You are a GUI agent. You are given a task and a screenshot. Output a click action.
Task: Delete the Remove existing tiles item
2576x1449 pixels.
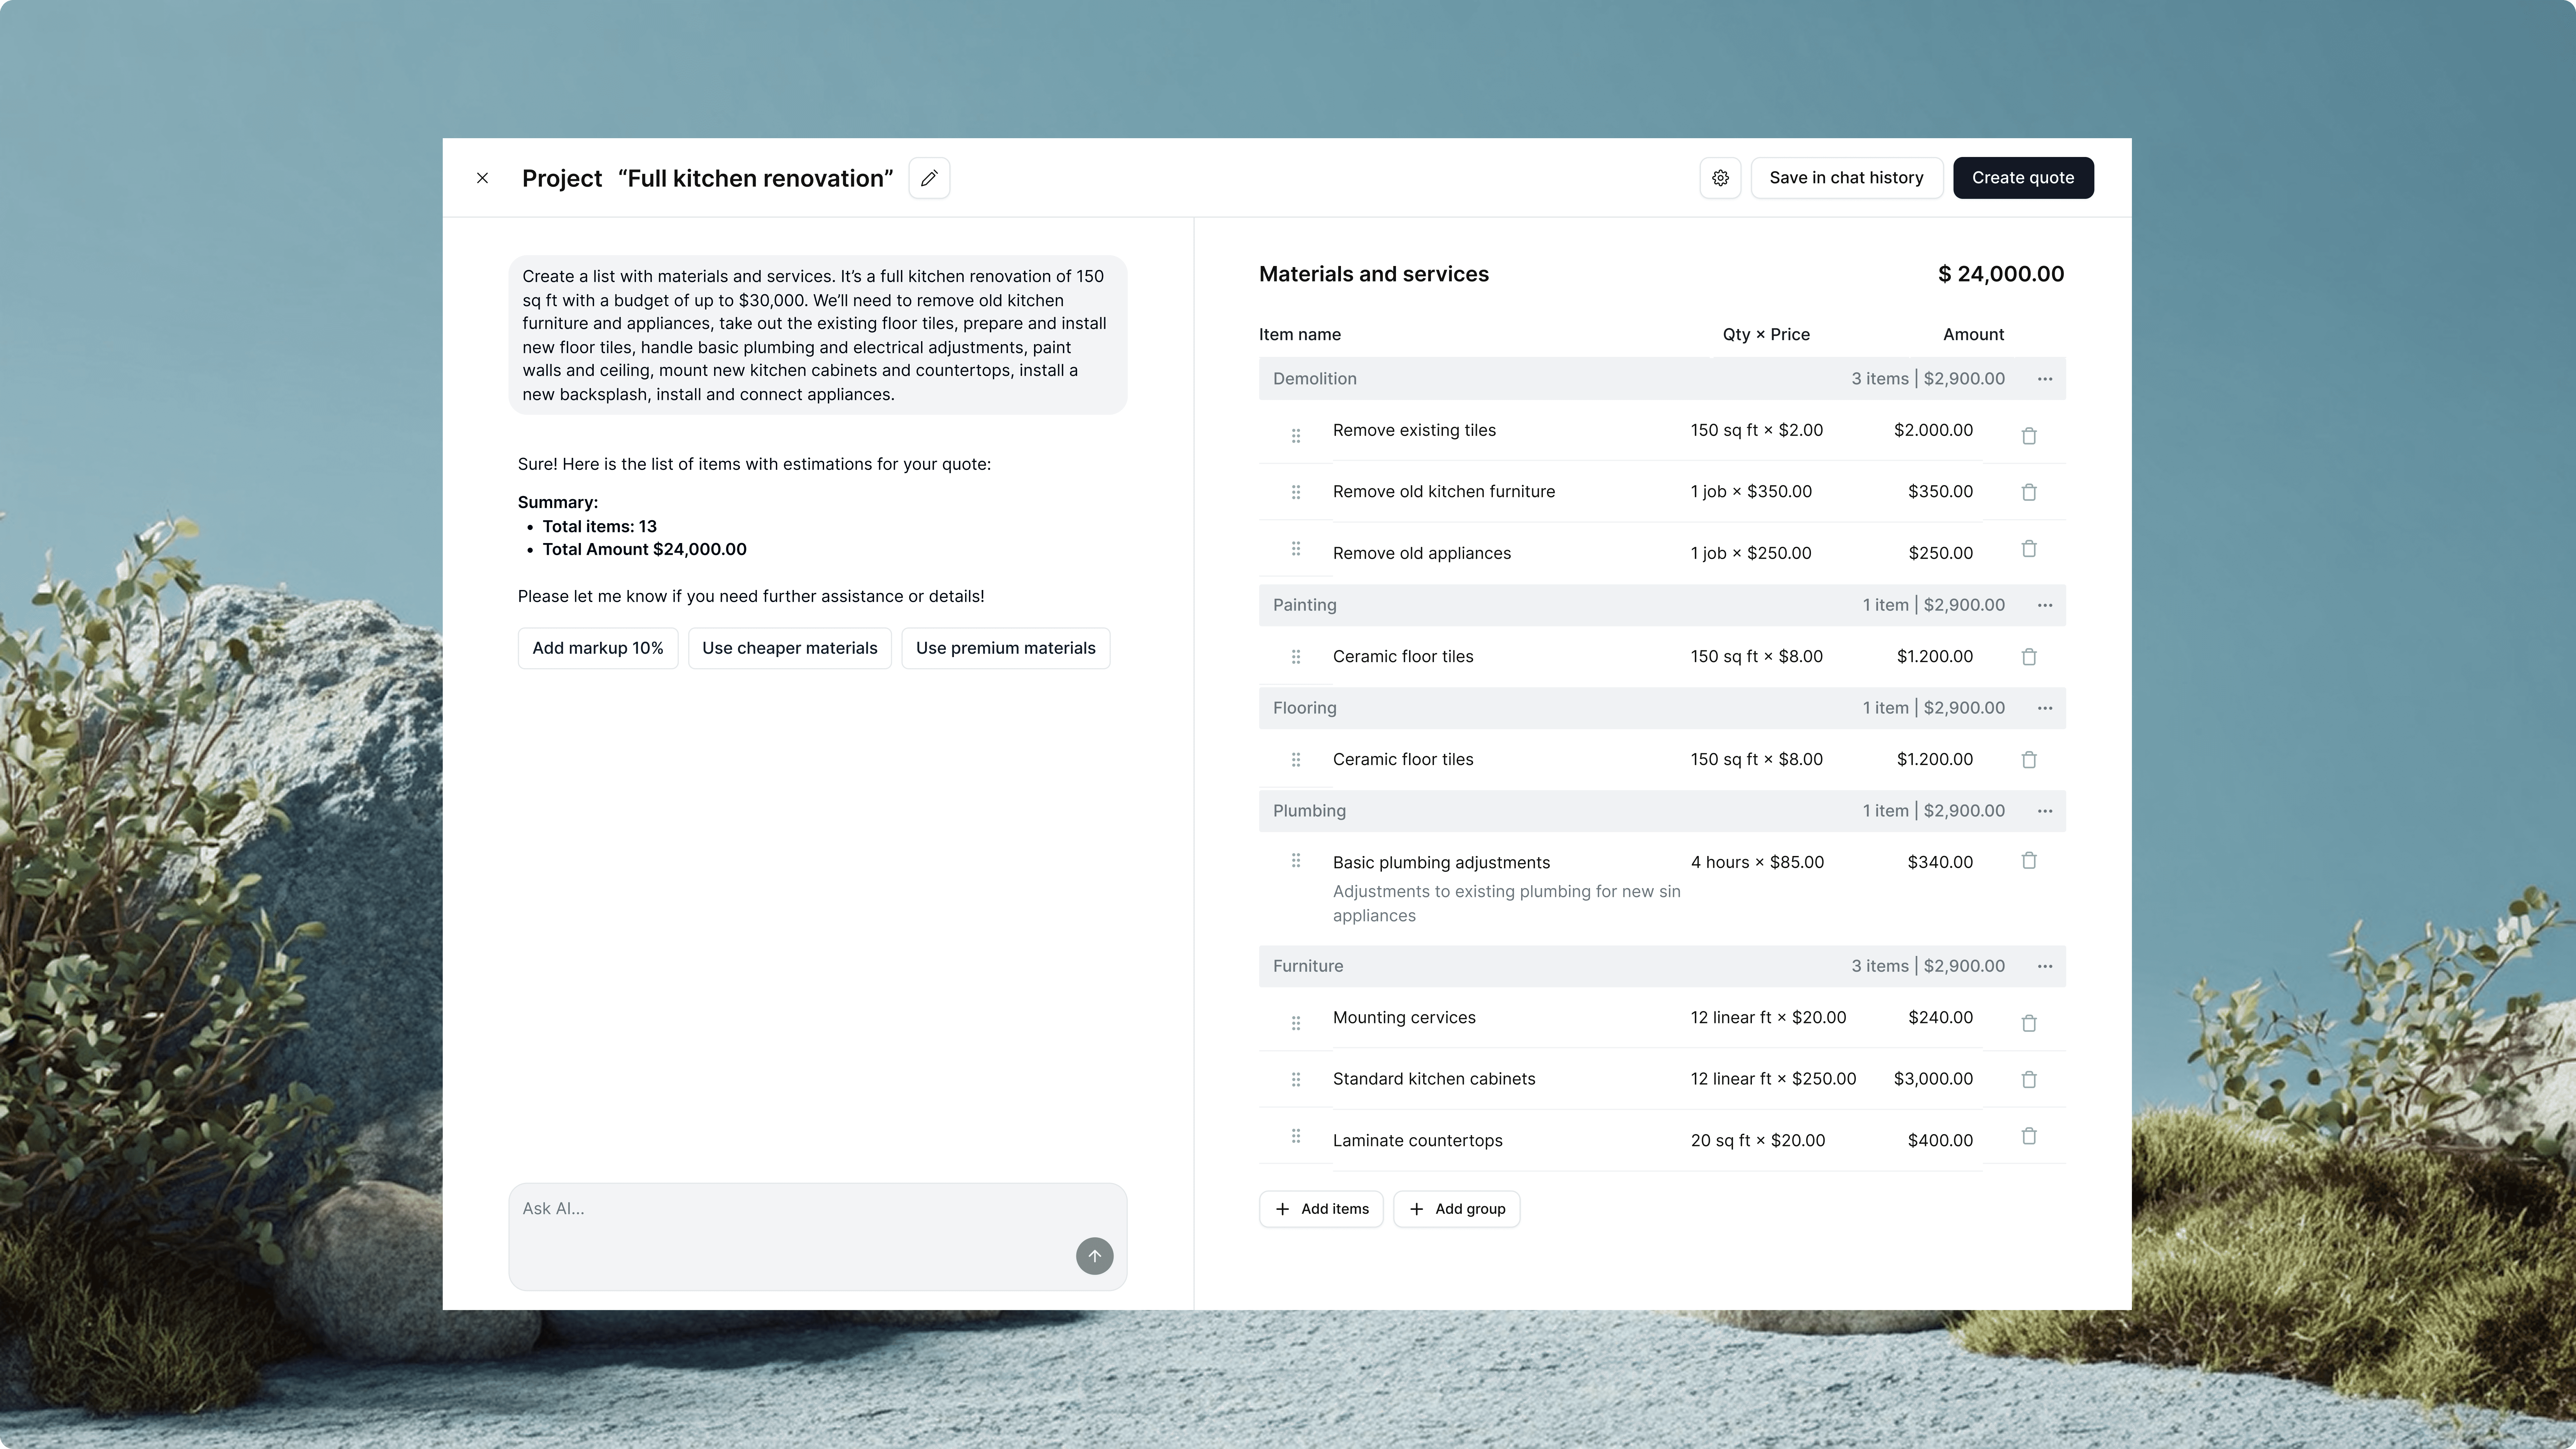click(2029, 436)
